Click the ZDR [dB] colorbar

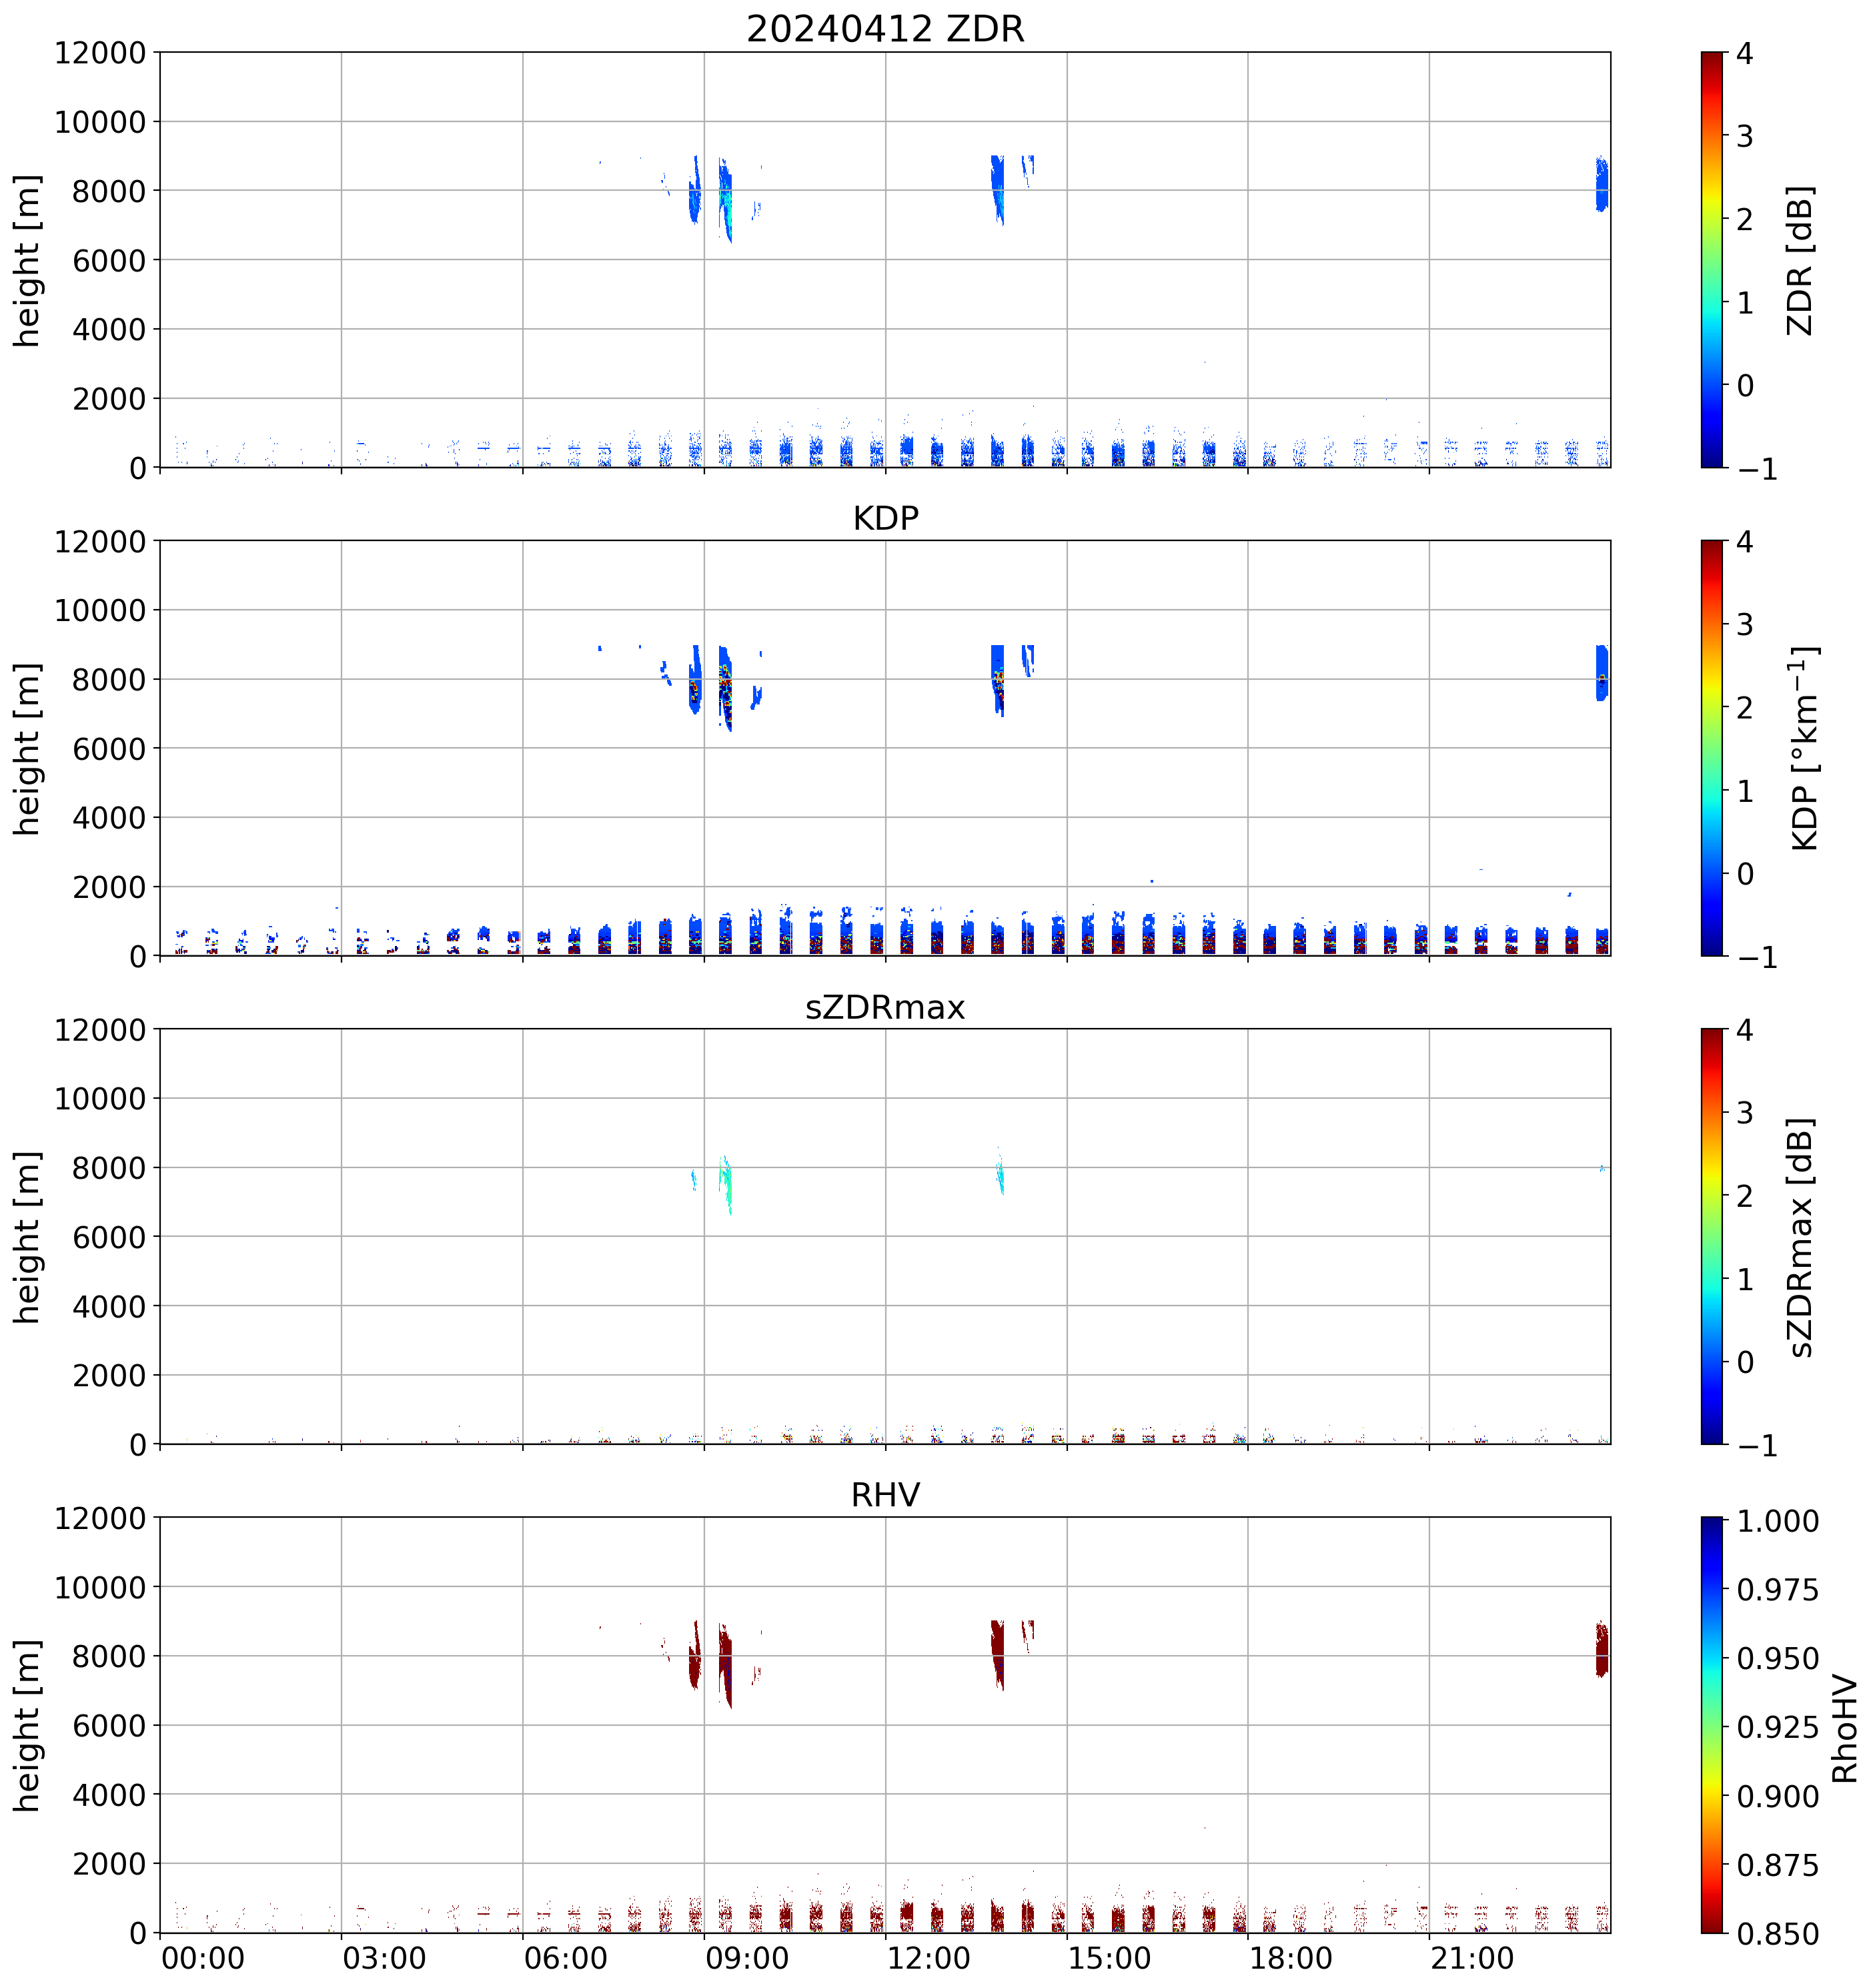point(1712,260)
